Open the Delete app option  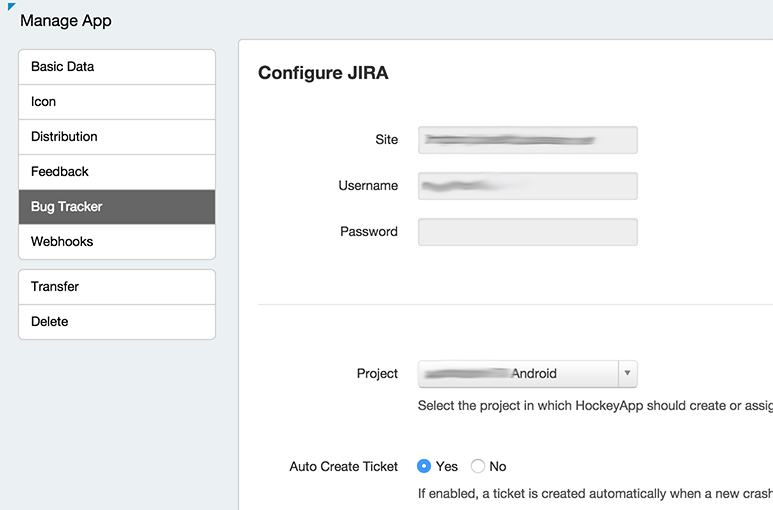tap(117, 322)
